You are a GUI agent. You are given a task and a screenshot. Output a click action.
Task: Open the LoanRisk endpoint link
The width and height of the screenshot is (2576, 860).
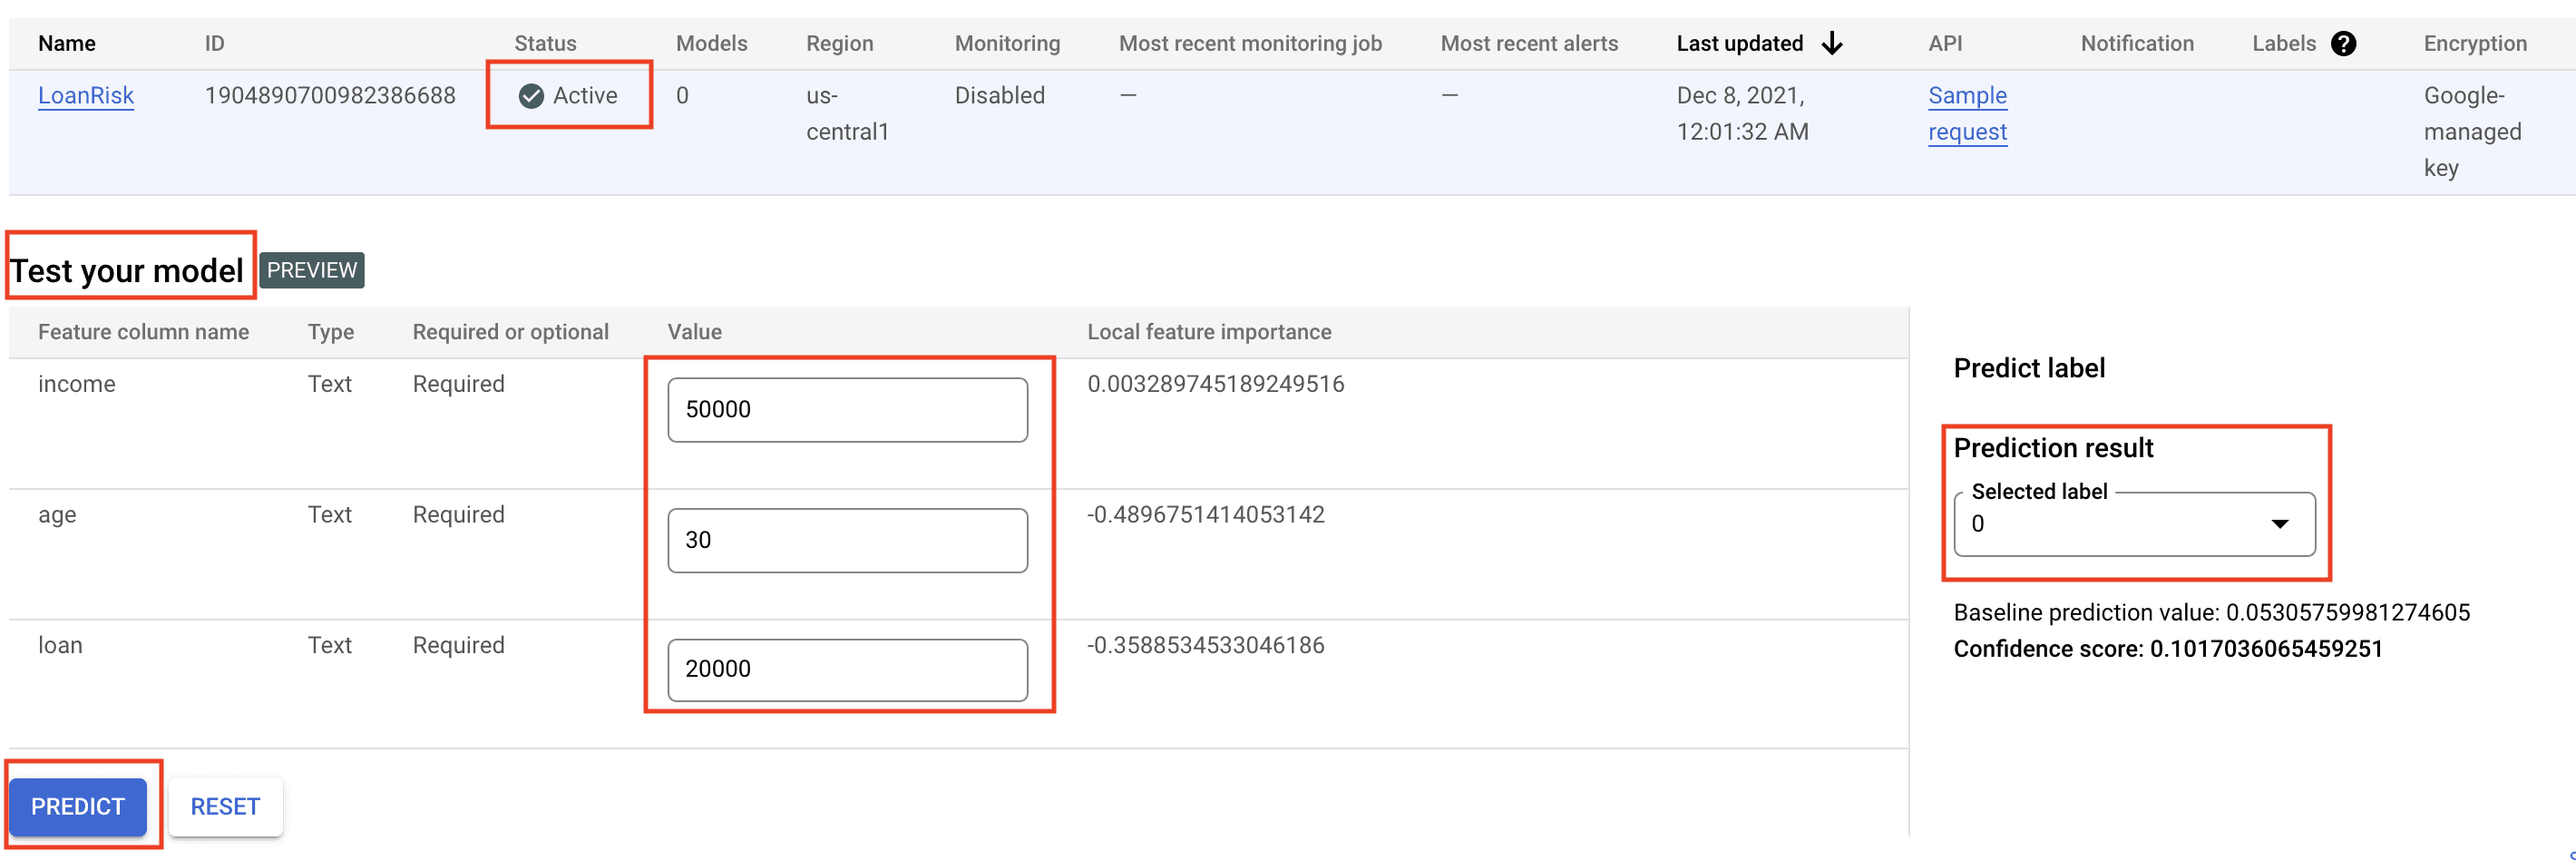click(x=86, y=96)
